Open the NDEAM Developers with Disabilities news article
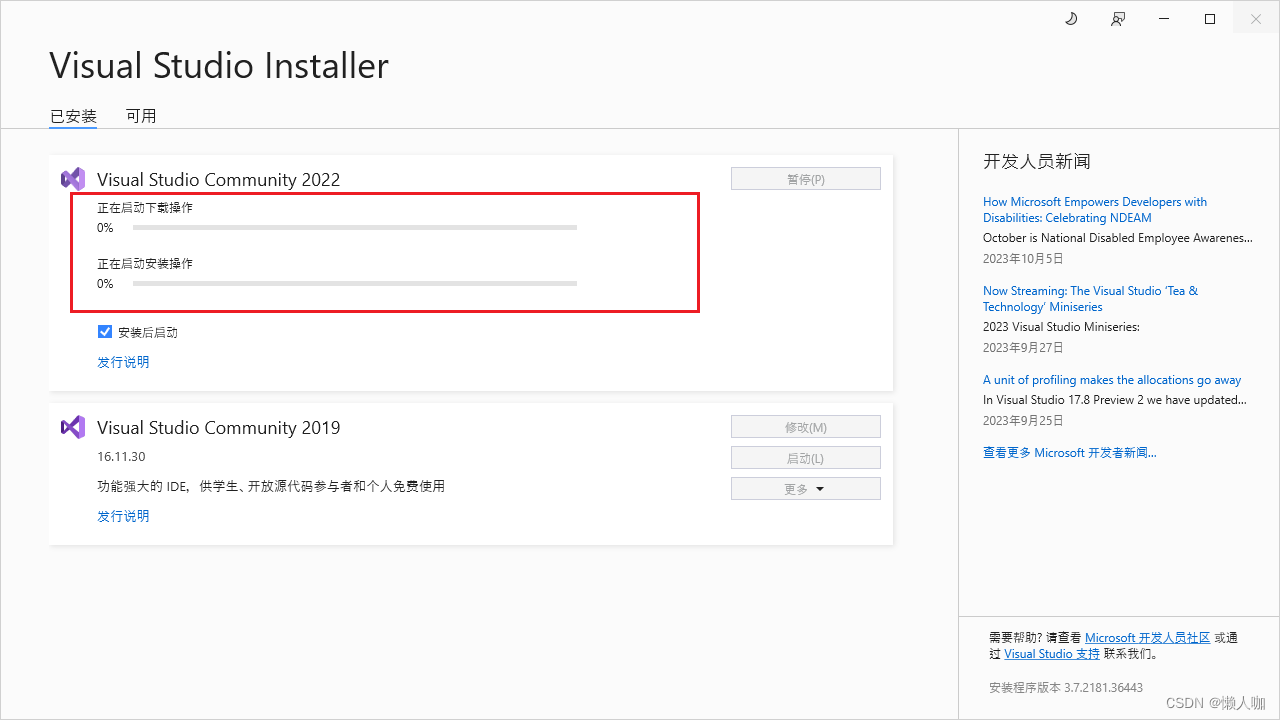The image size is (1280, 720). [x=1095, y=210]
